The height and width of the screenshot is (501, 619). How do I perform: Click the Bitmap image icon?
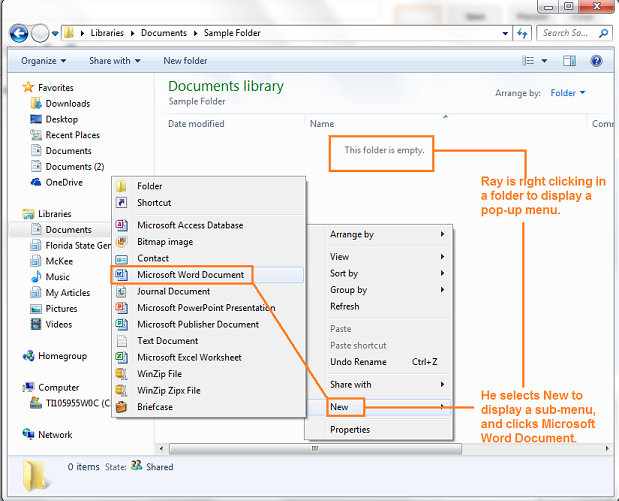(121, 242)
